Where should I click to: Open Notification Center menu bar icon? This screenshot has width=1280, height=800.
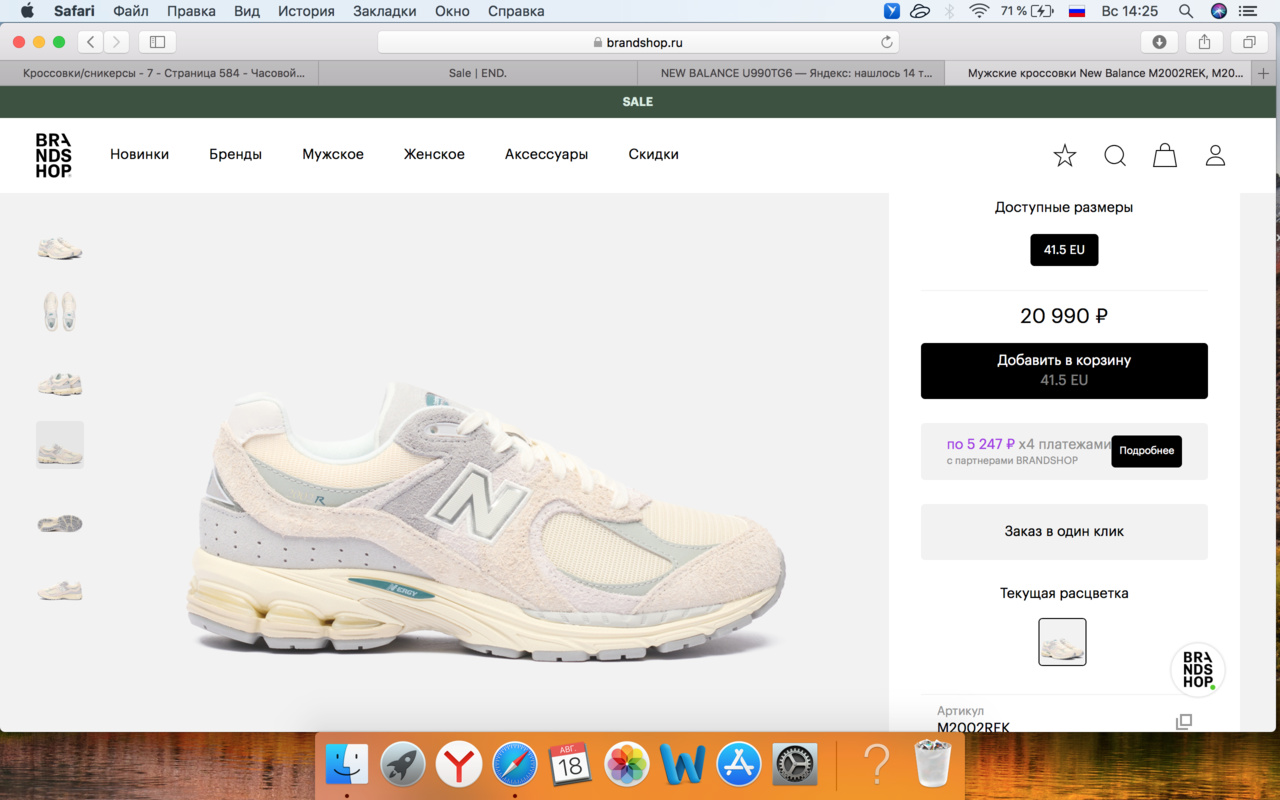click(1248, 11)
